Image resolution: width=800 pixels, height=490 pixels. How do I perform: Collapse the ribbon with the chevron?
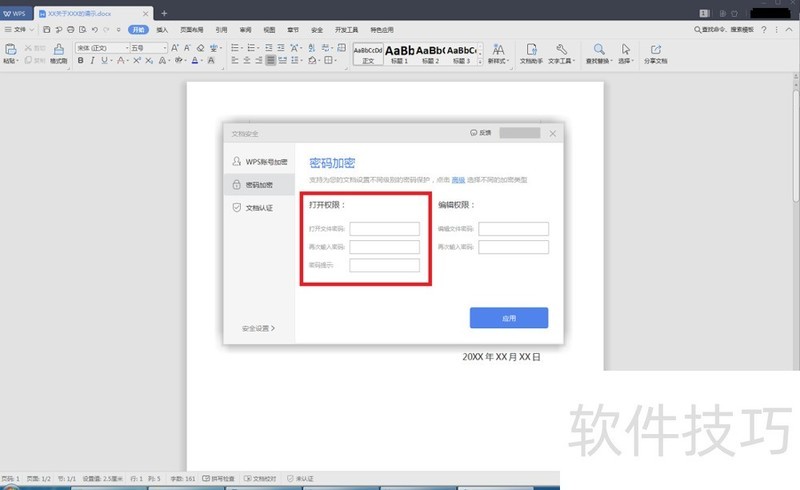789,30
